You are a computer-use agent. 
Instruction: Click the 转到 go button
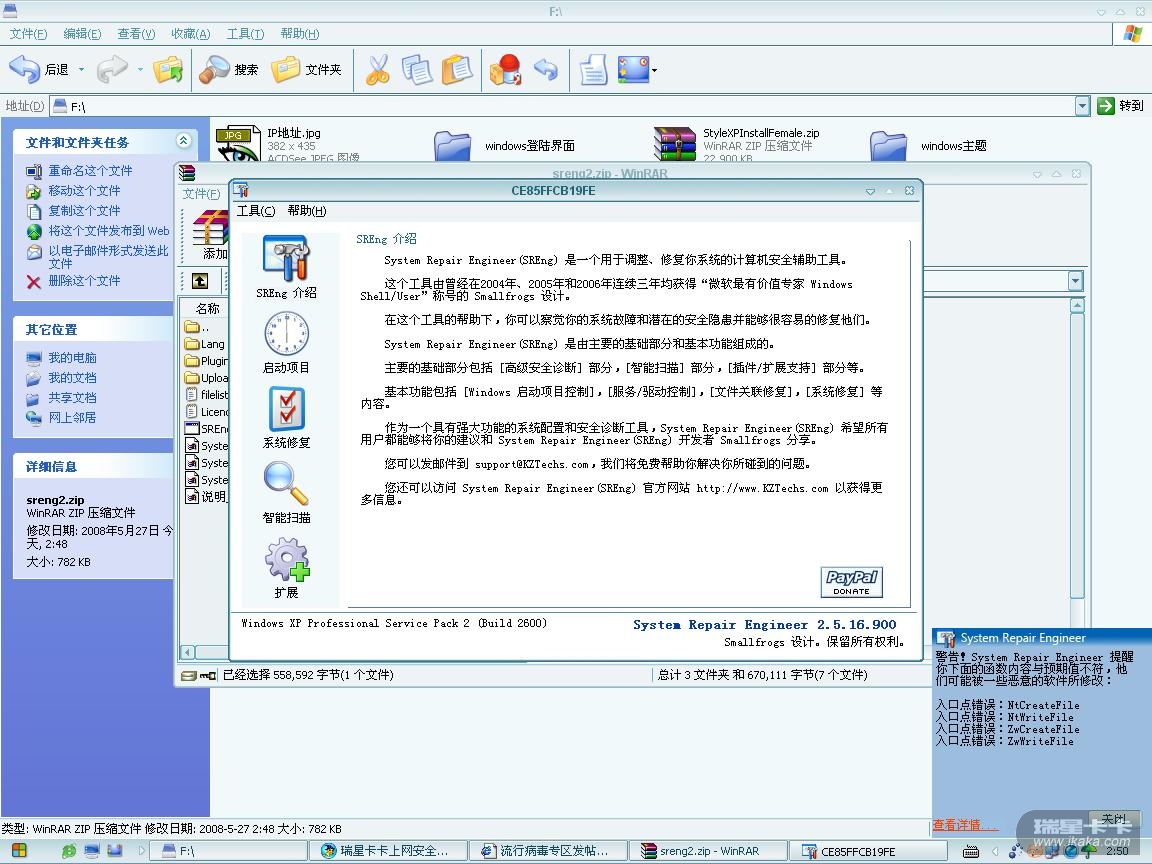tap(1120, 106)
